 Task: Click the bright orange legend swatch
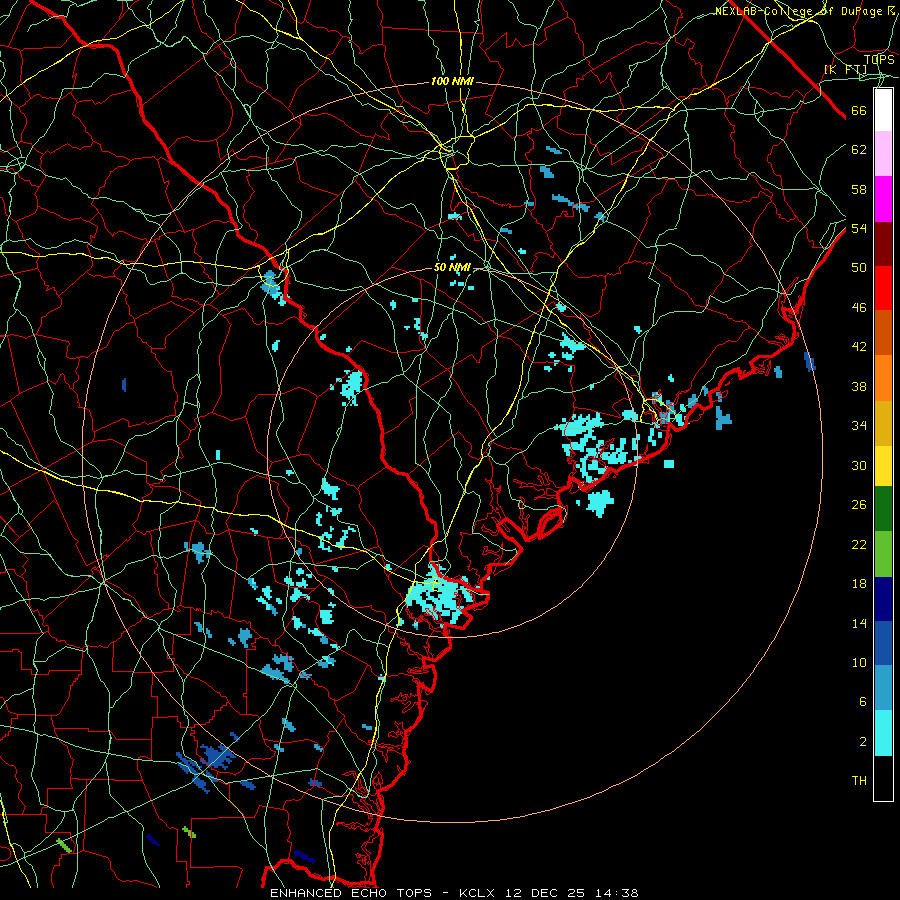[883, 378]
